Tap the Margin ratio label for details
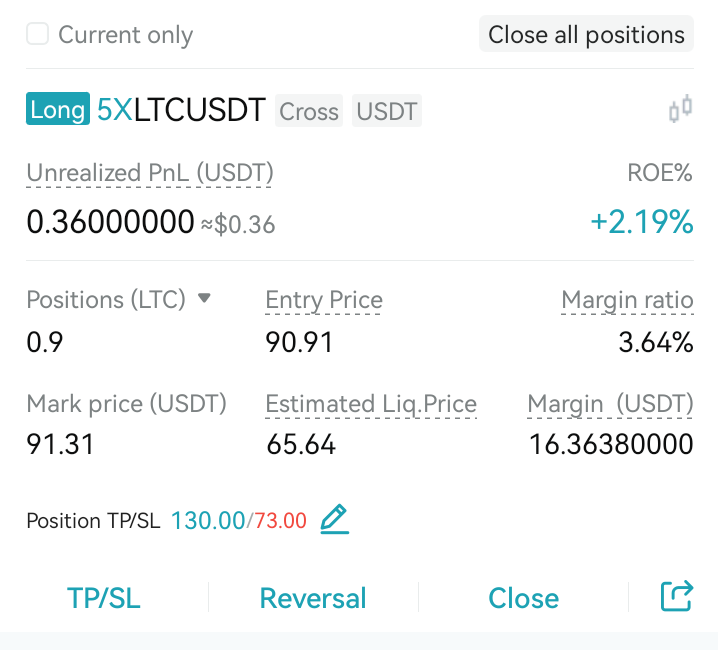 click(627, 301)
